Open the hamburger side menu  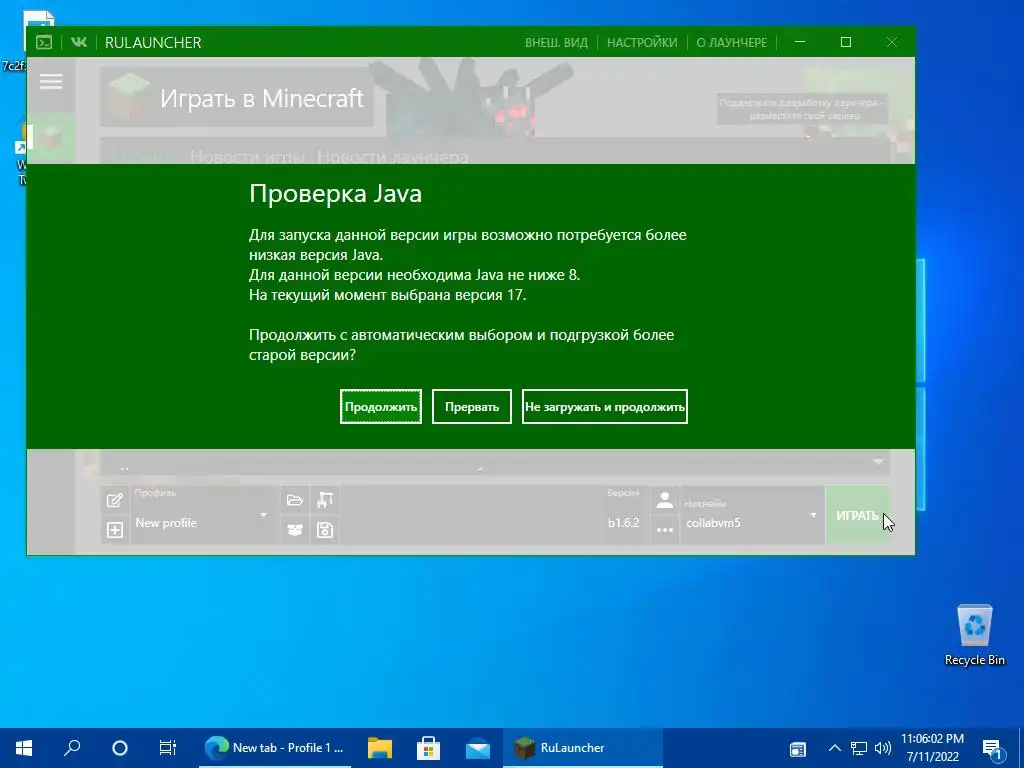click(x=51, y=82)
